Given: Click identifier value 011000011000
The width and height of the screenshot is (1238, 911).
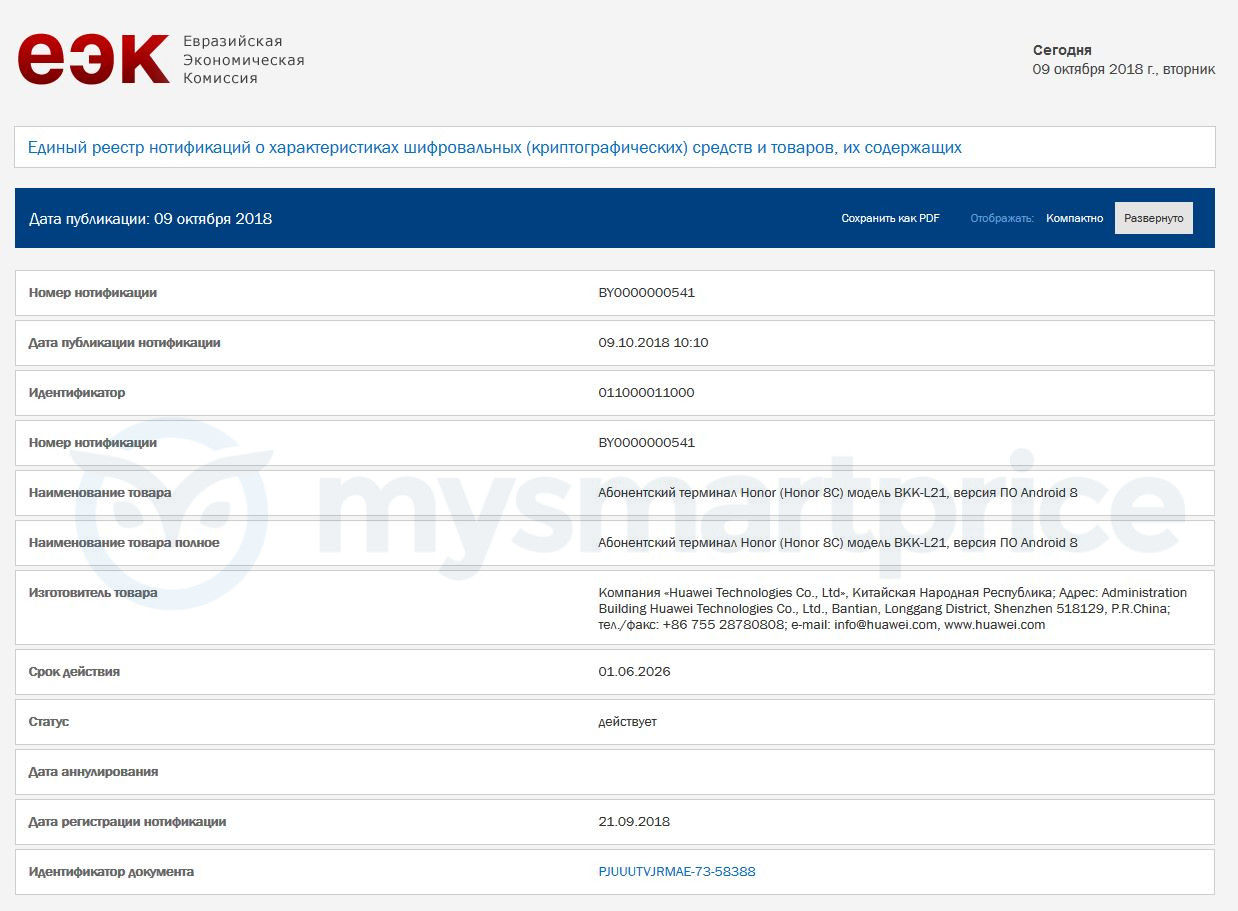Looking at the screenshot, I should 646,393.
